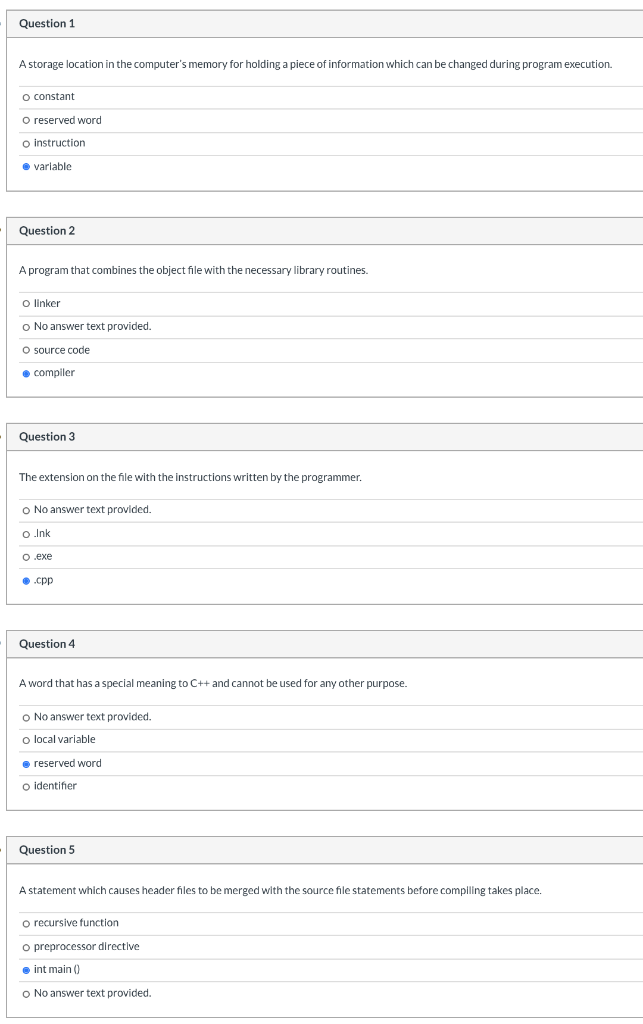This screenshot has width=643, height=1024.
Task: Click the 'combines the object file' question text
Action: [x=193, y=270]
